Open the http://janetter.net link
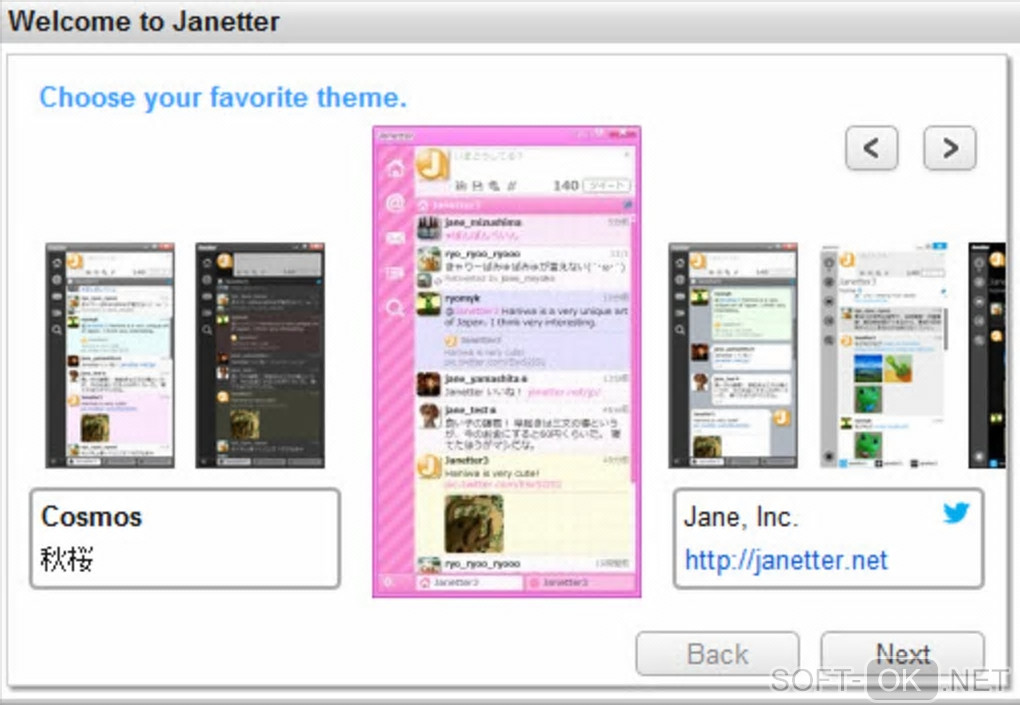1020x705 pixels. point(786,560)
